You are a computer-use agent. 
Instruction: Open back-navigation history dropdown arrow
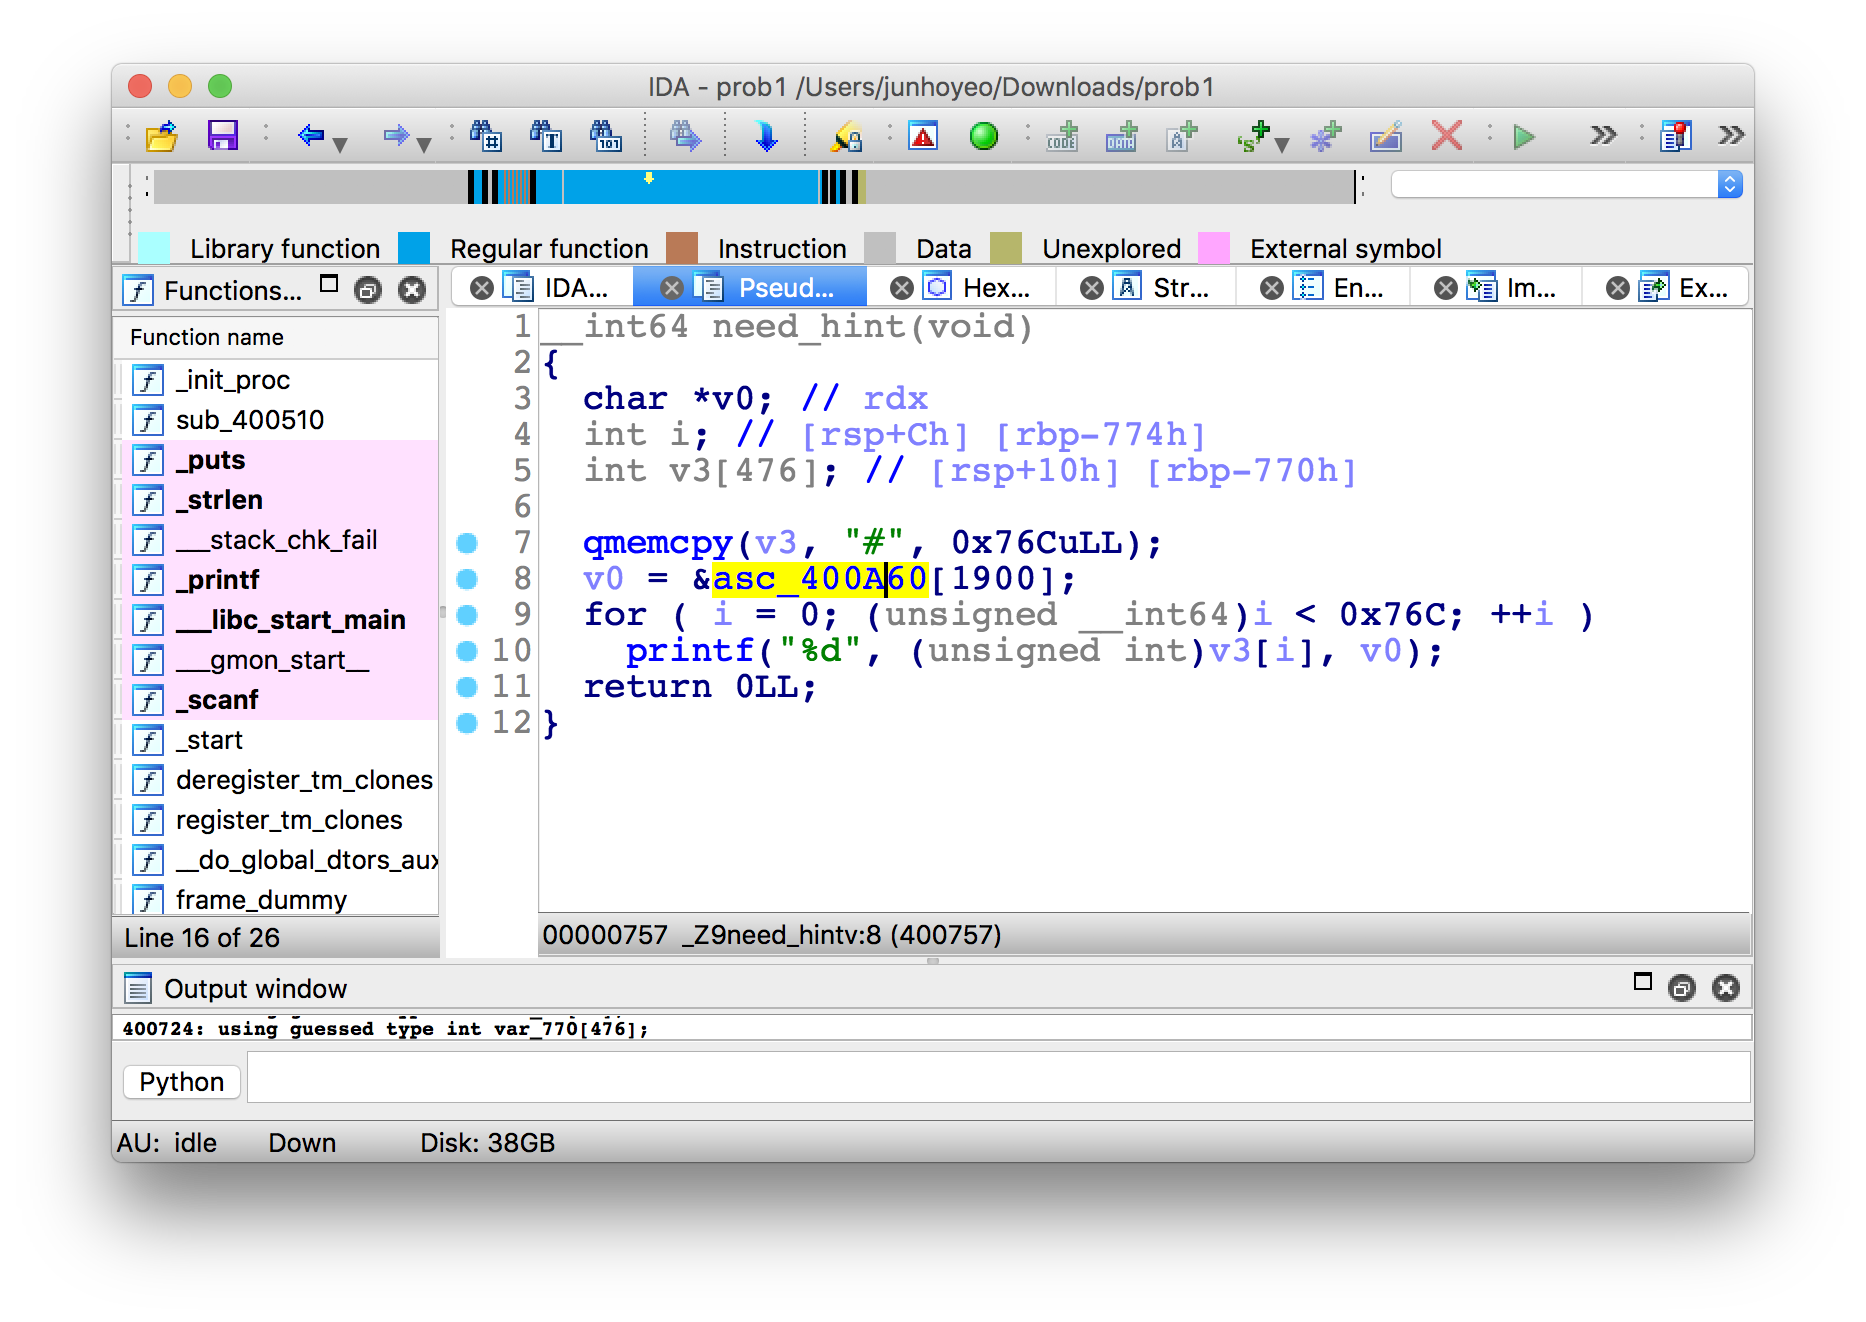[x=340, y=145]
